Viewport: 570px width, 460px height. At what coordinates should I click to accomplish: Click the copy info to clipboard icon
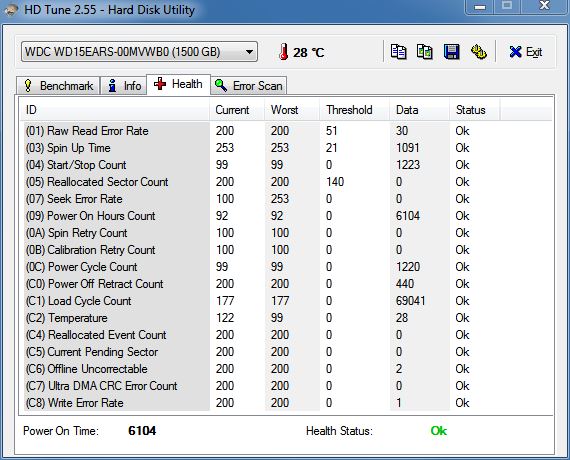[399, 52]
